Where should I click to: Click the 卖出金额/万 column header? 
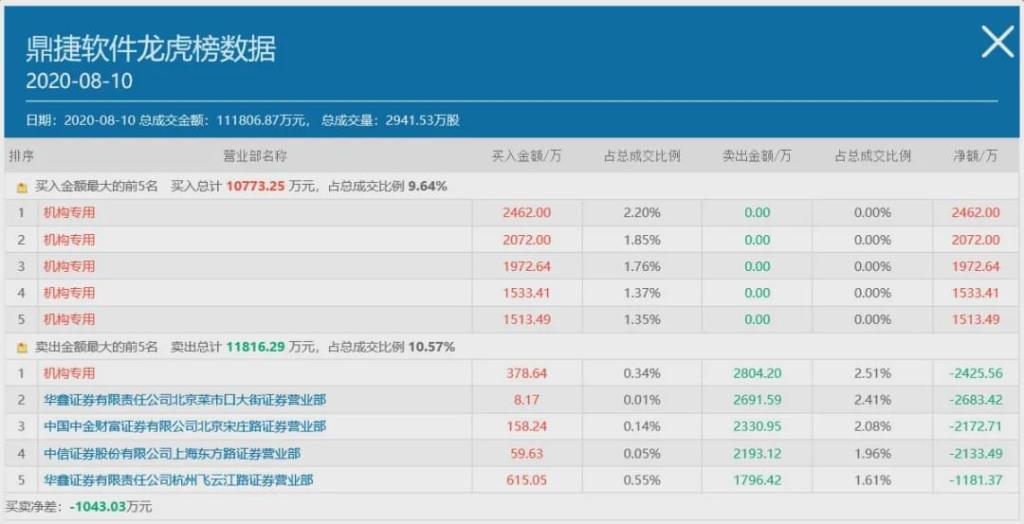tap(757, 156)
